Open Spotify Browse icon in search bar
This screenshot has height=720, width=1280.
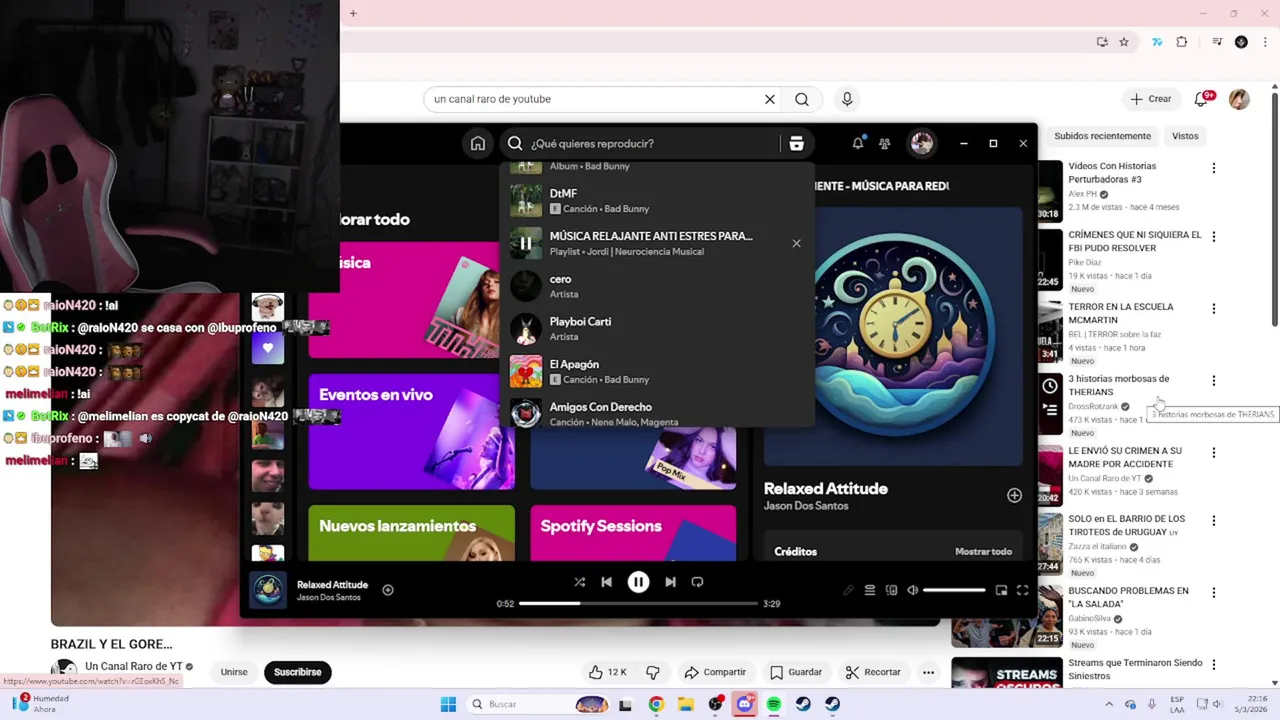click(x=796, y=143)
